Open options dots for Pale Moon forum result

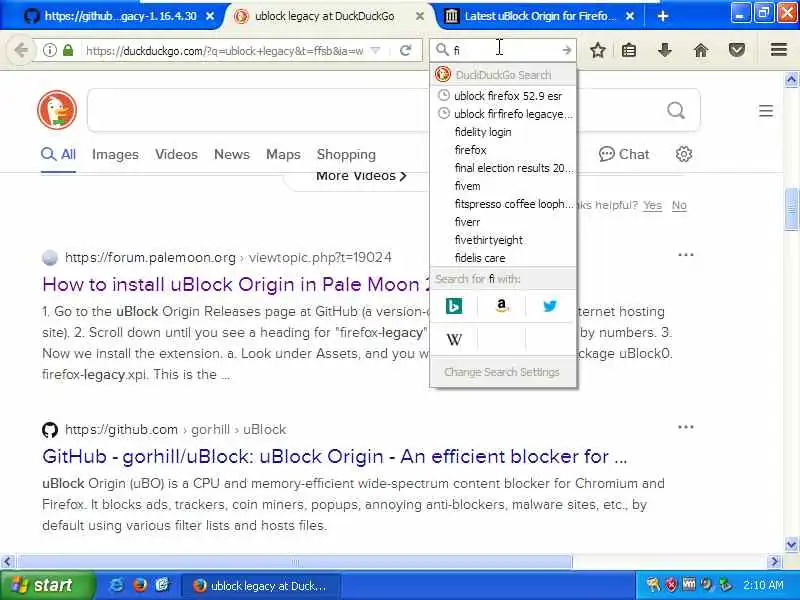[x=686, y=255]
